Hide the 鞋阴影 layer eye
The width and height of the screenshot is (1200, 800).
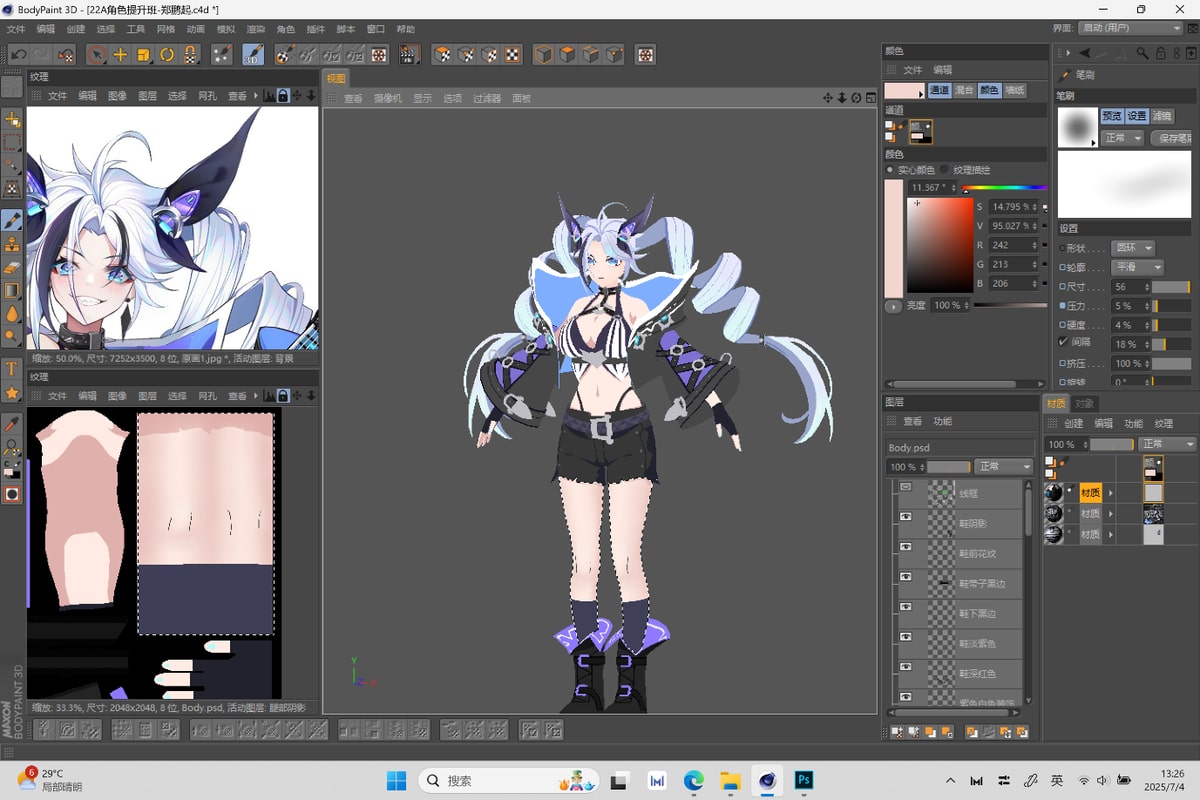pos(906,517)
